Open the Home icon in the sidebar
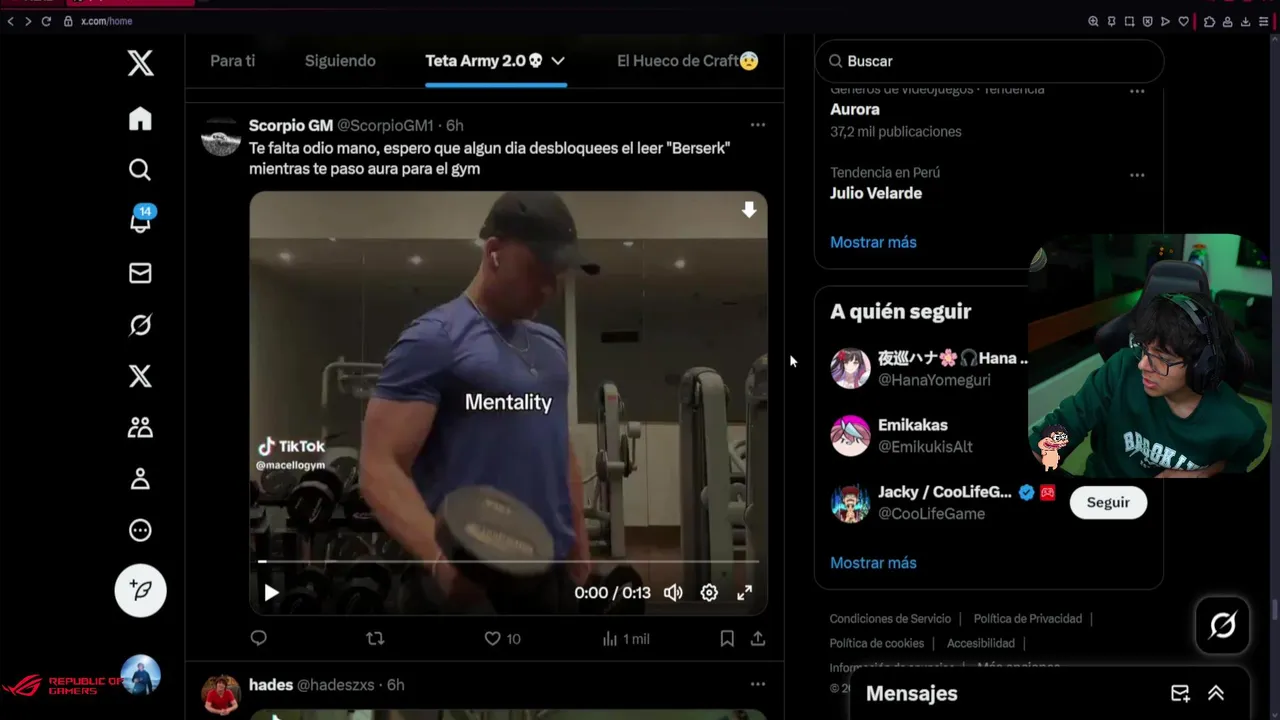This screenshot has width=1280, height=720. click(x=140, y=119)
